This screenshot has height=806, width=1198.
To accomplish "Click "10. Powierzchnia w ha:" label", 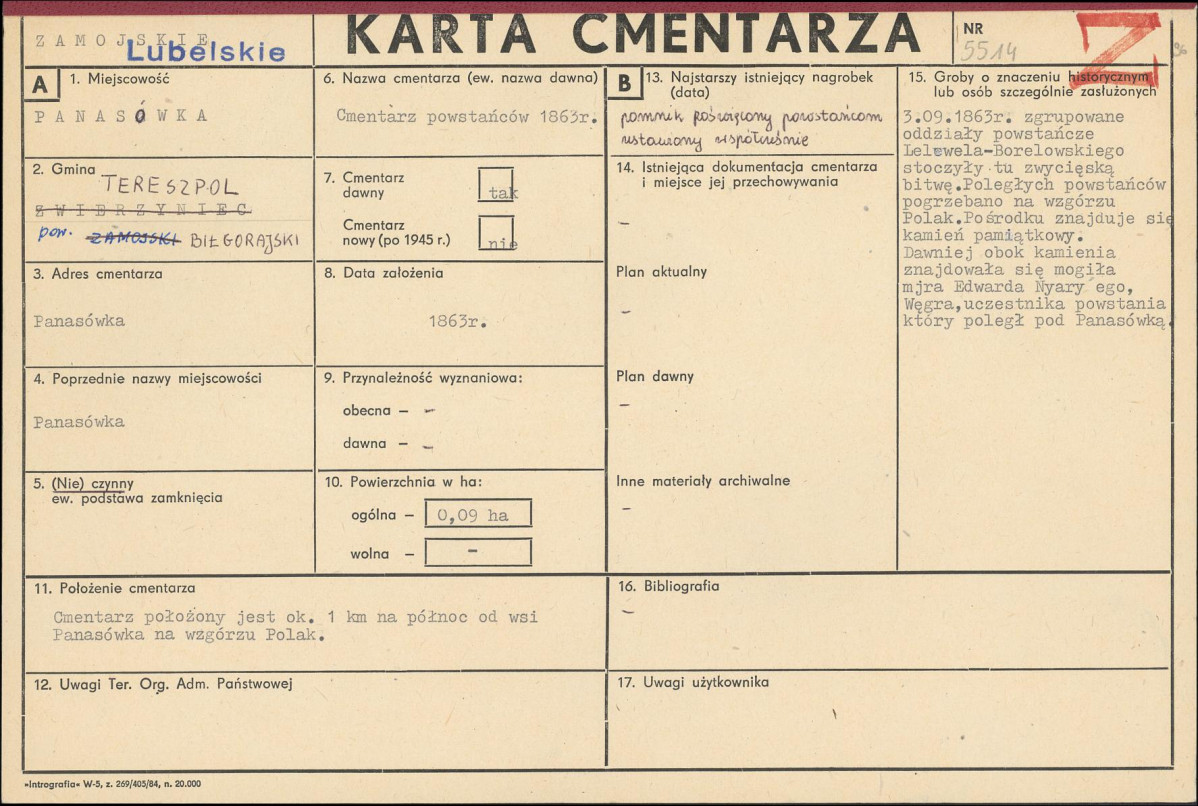I will pyautogui.click(x=403, y=482).
